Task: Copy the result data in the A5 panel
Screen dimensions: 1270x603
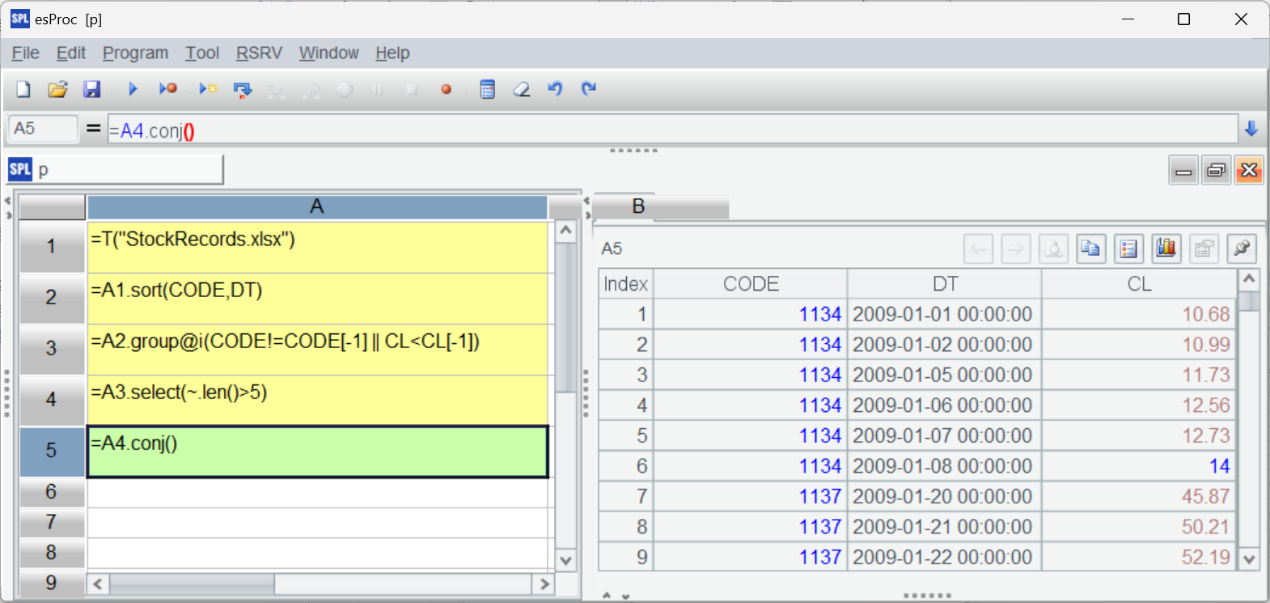Action: click(1091, 249)
